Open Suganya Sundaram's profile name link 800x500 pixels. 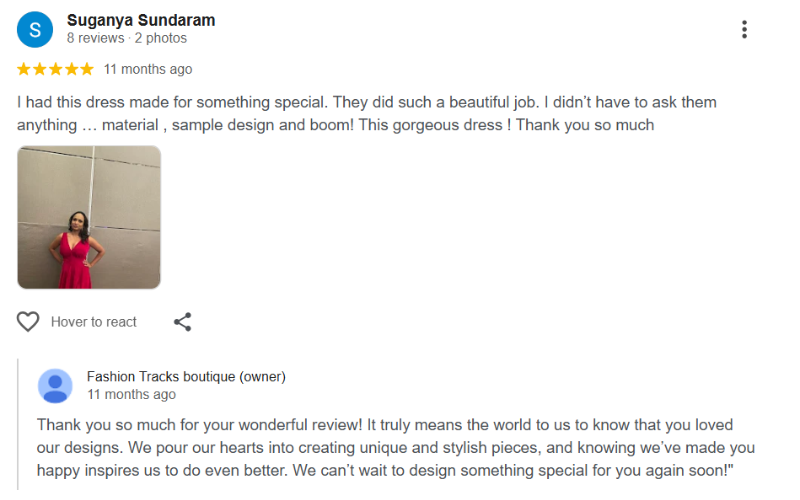(x=141, y=20)
